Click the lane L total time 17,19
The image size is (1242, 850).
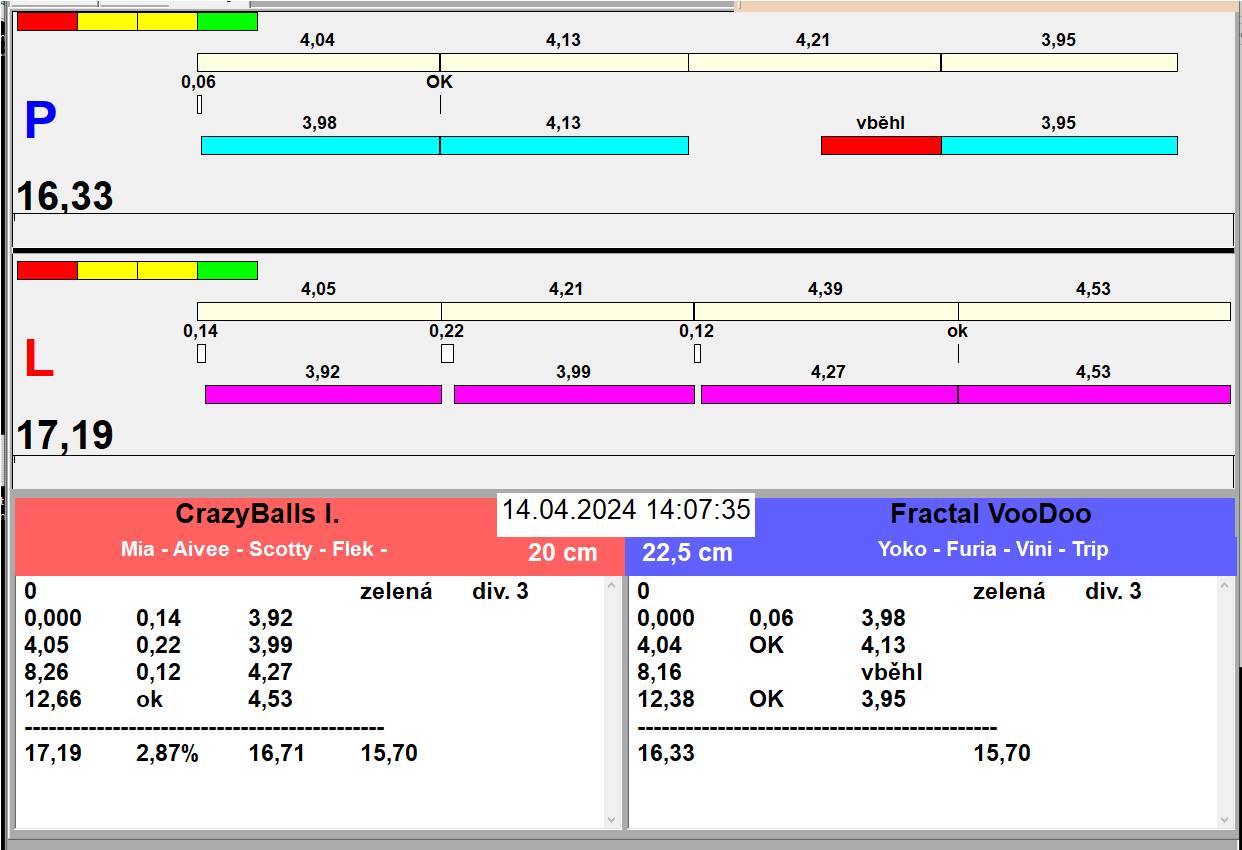[65, 436]
